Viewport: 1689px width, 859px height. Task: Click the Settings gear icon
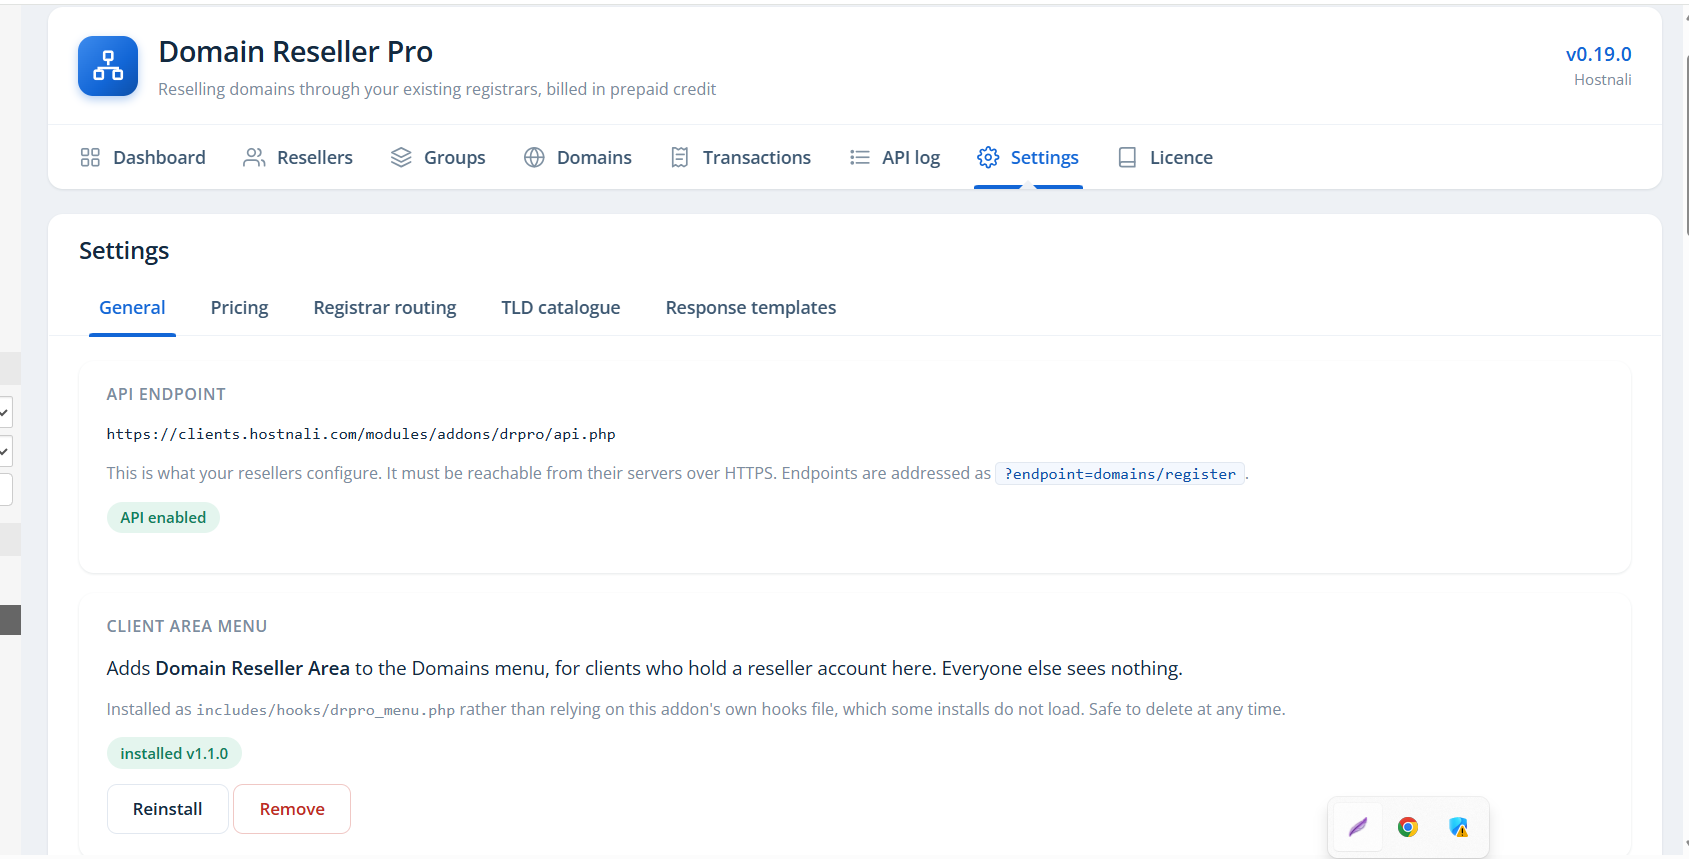click(x=988, y=157)
